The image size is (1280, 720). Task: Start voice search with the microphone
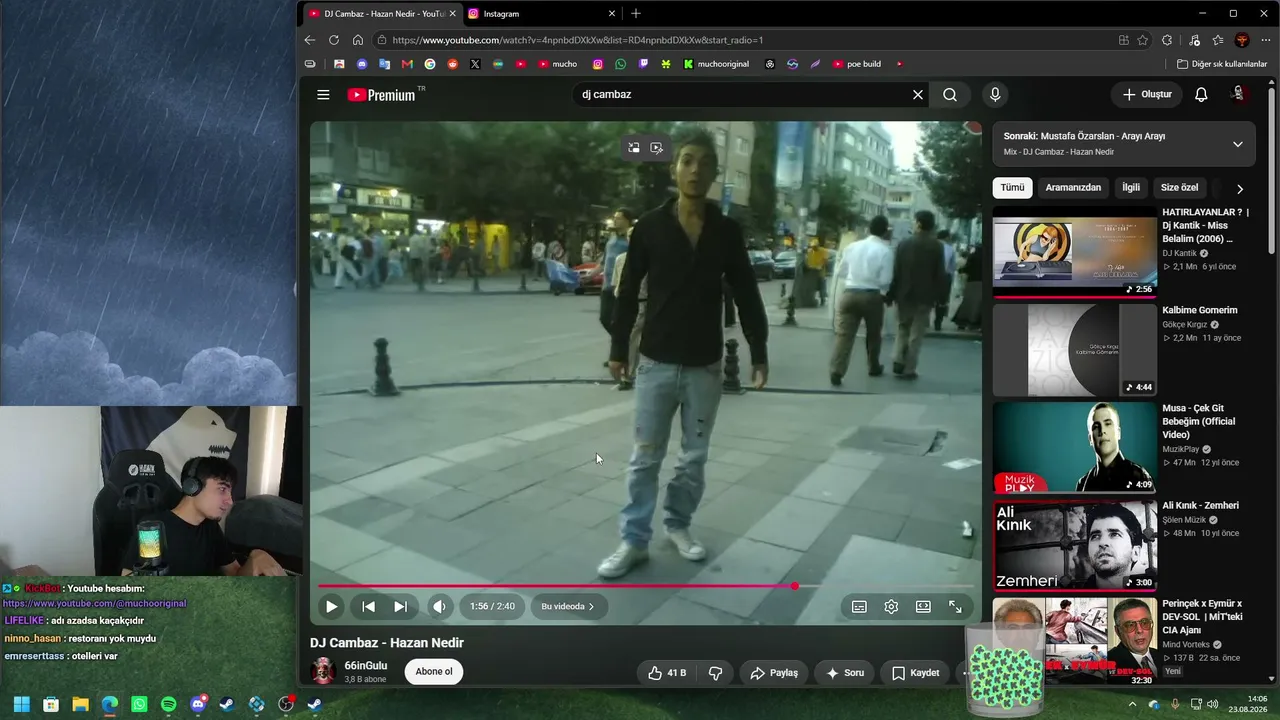[994, 95]
